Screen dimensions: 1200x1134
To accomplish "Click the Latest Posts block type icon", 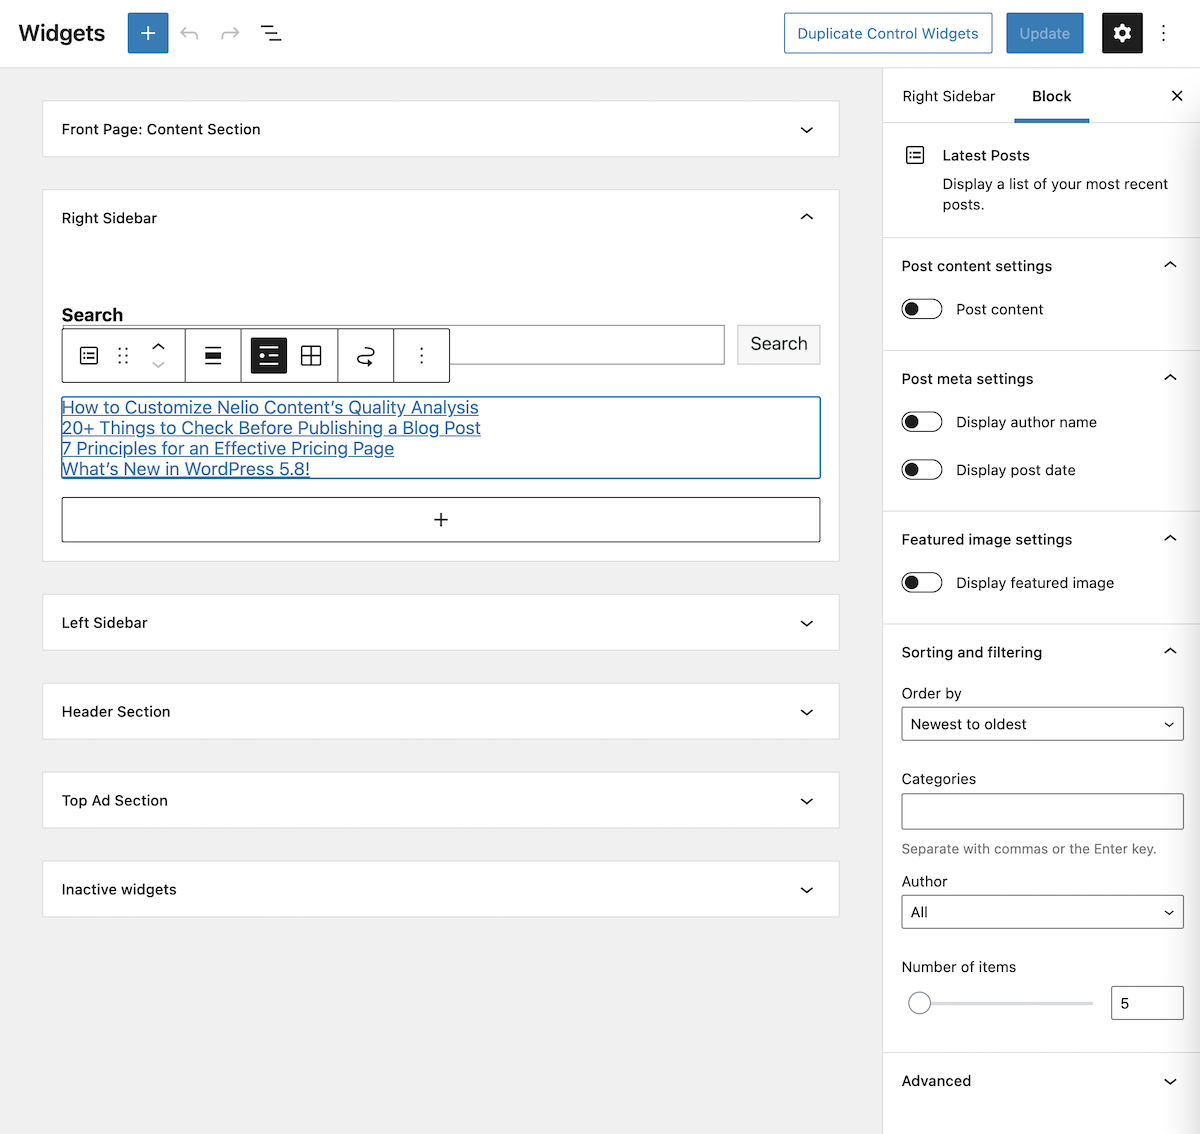I will (x=89, y=355).
